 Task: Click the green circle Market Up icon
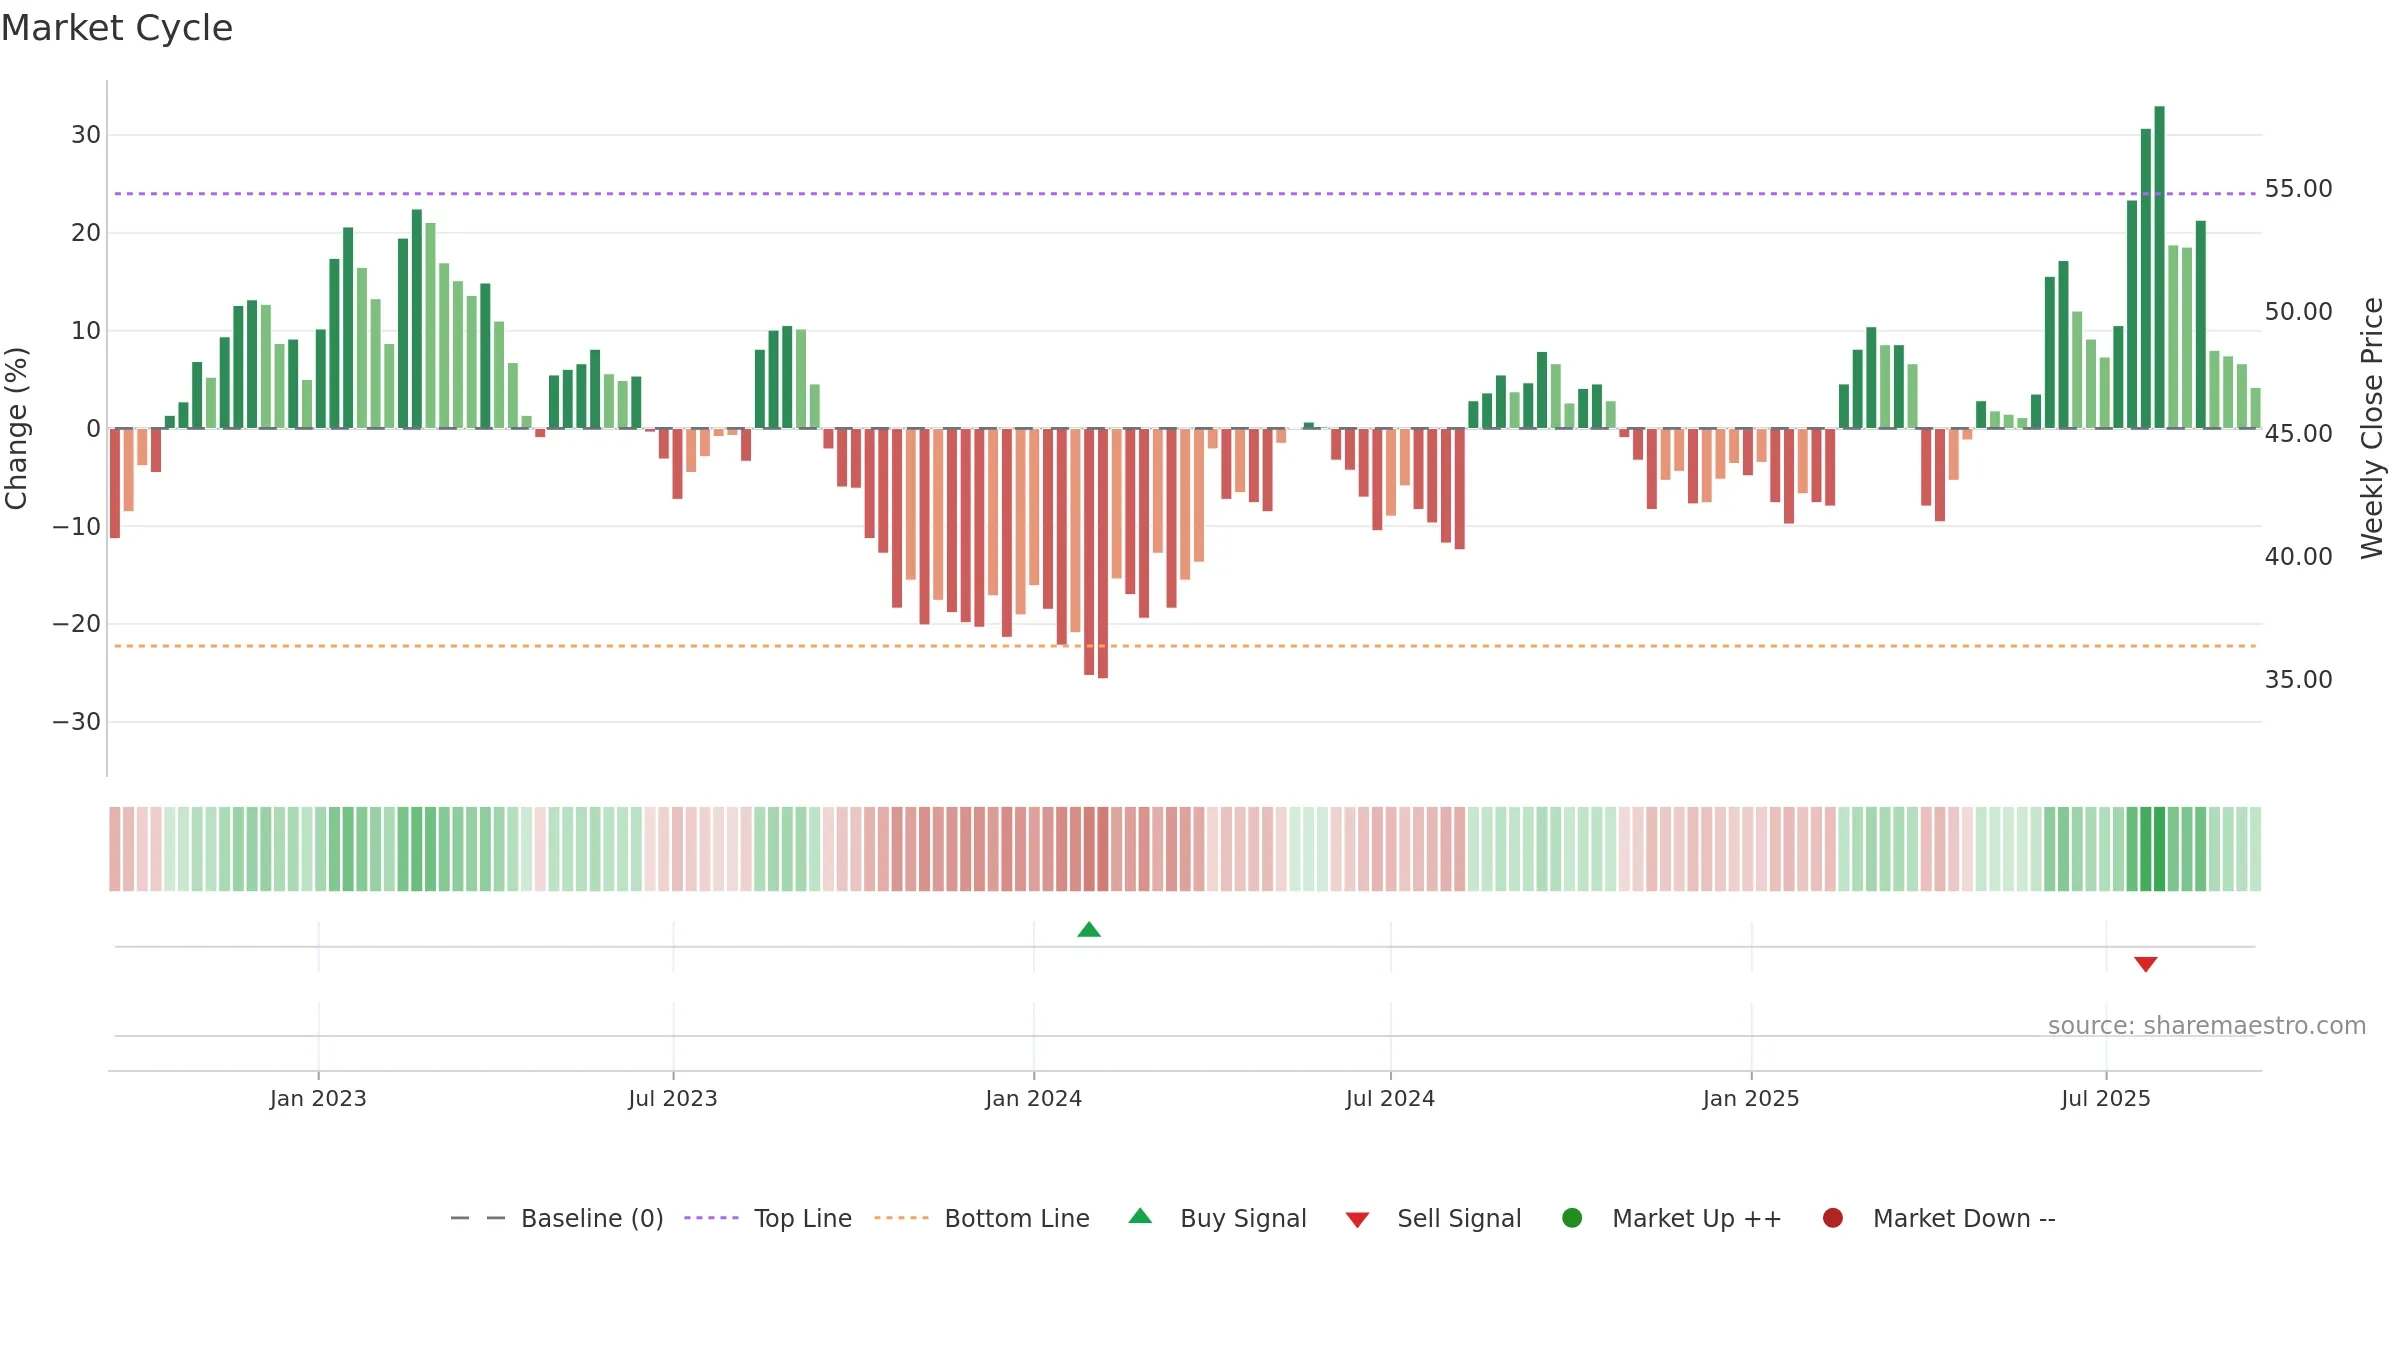tap(1572, 1218)
